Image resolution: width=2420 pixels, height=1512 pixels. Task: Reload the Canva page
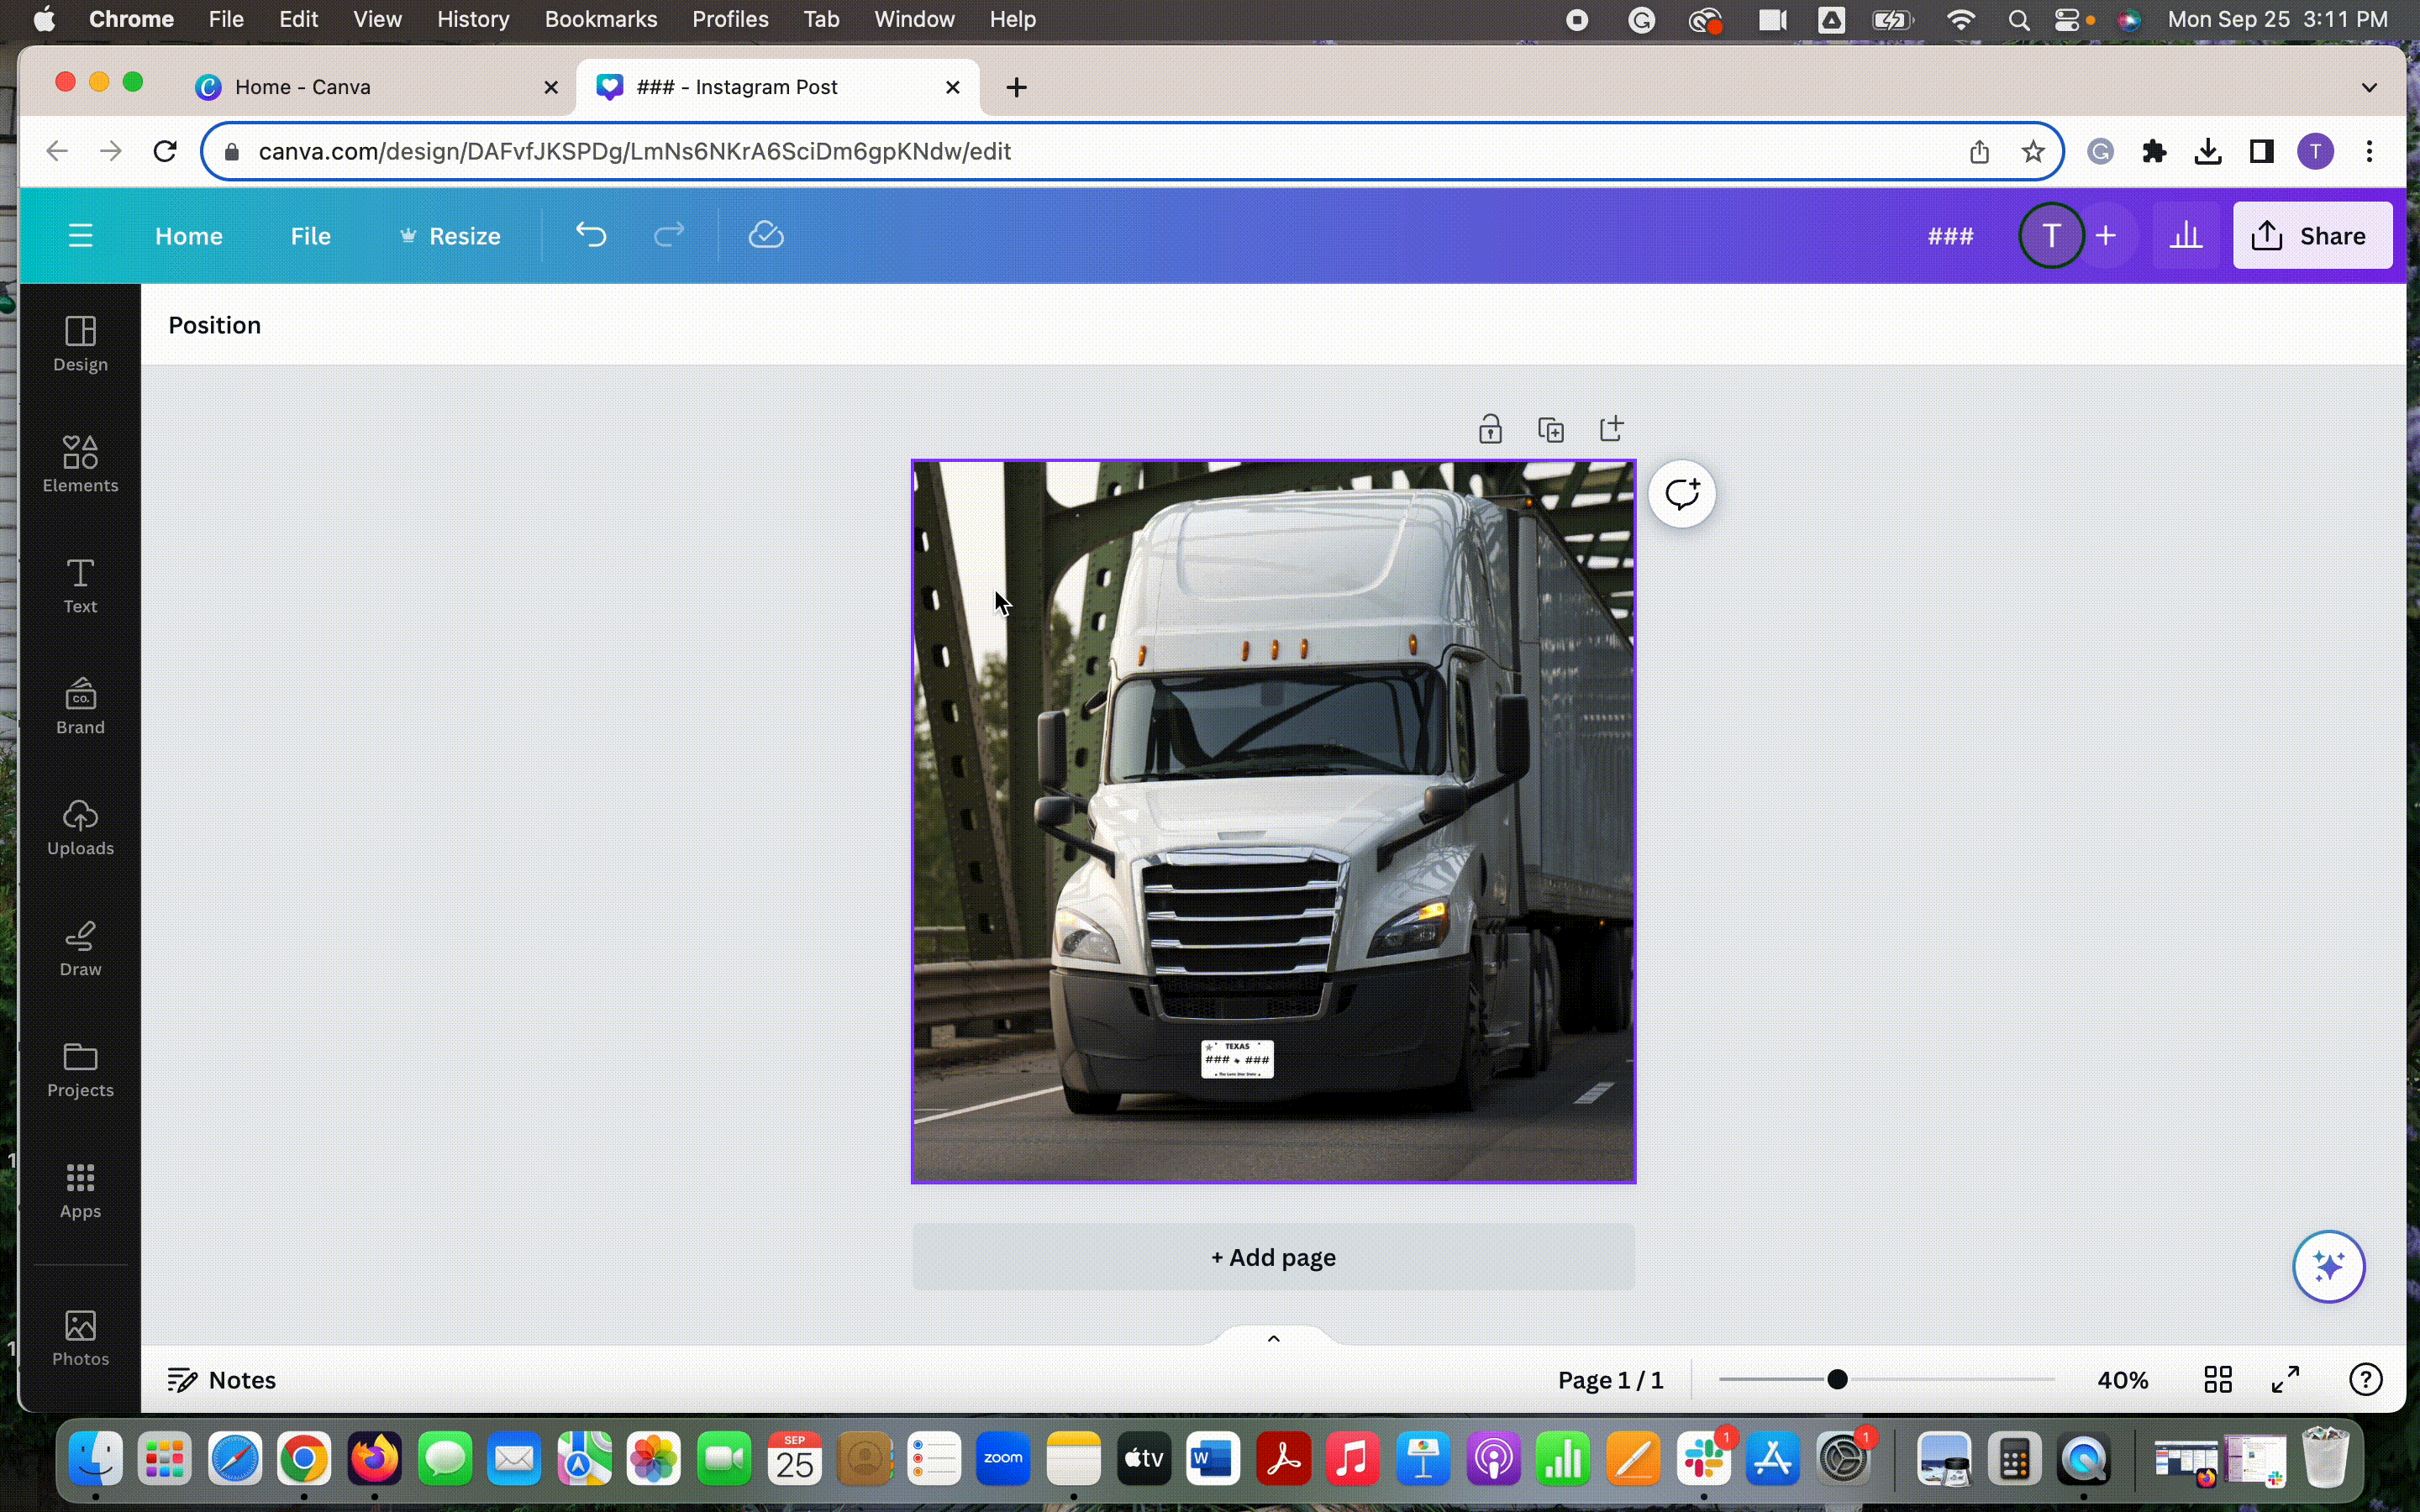165,151
